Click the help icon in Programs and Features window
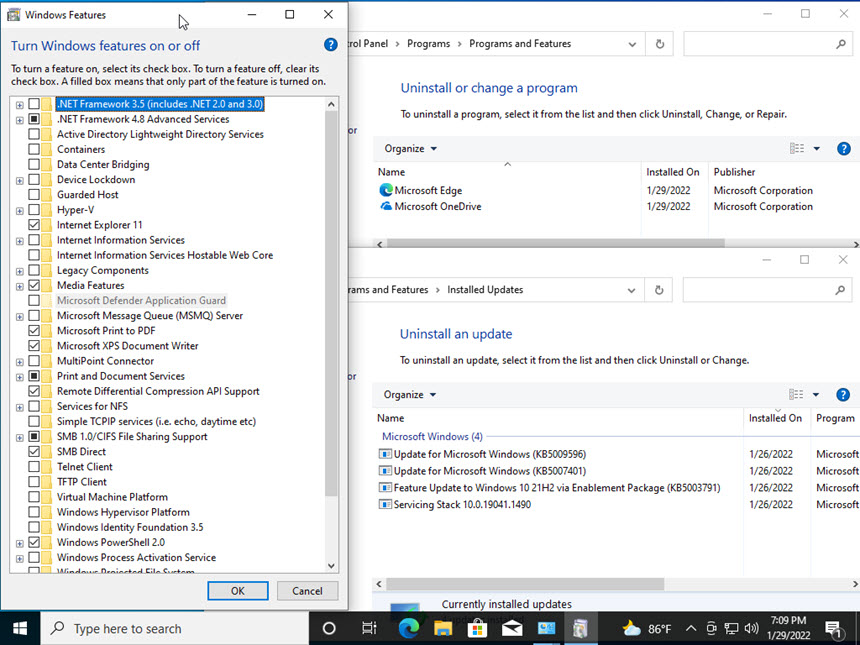This screenshot has height=645, width=860. click(x=844, y=149)
